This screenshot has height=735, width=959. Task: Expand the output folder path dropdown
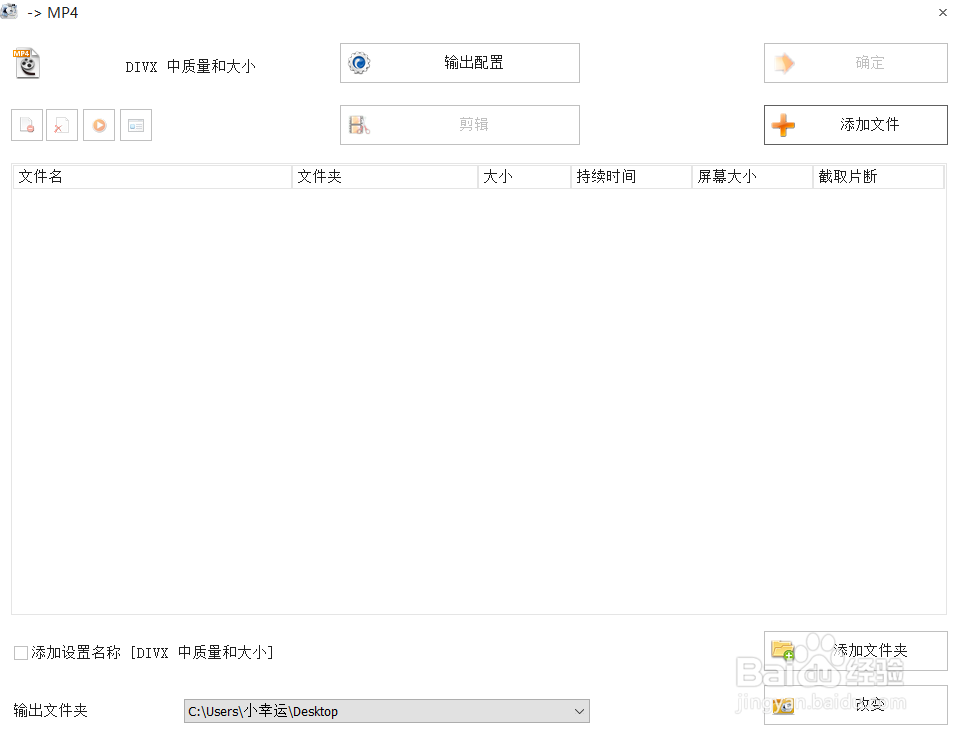pyautogui.click(x=579, y=711)
